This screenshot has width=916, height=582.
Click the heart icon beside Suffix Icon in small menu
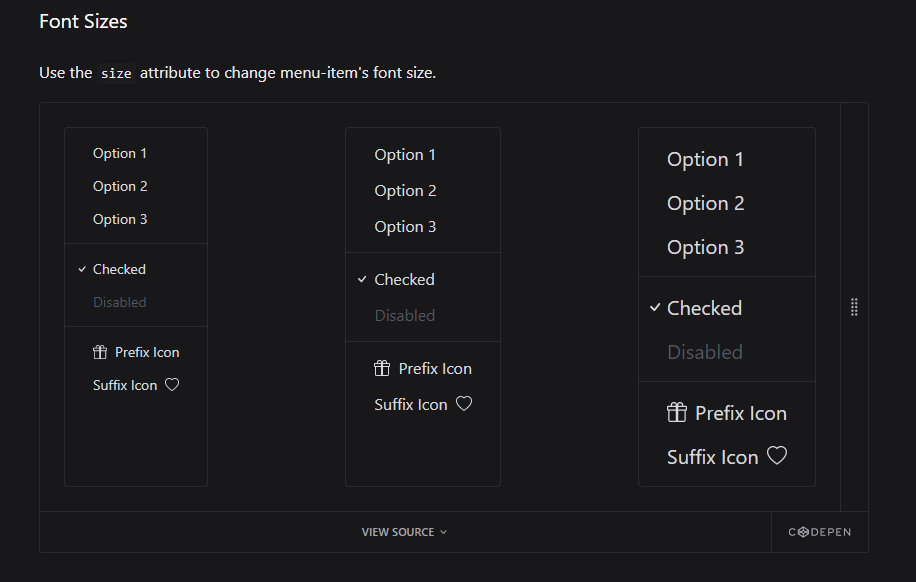[x=170, y=385]
